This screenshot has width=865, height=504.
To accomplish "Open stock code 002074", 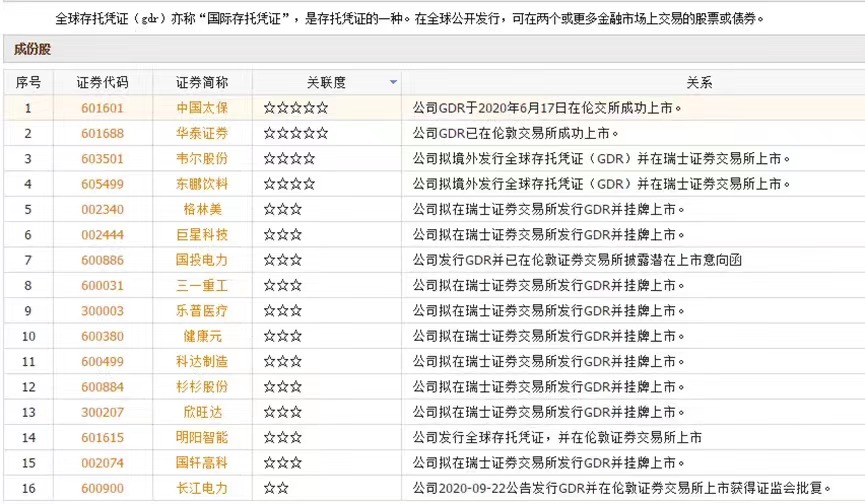I will point(103,463).
